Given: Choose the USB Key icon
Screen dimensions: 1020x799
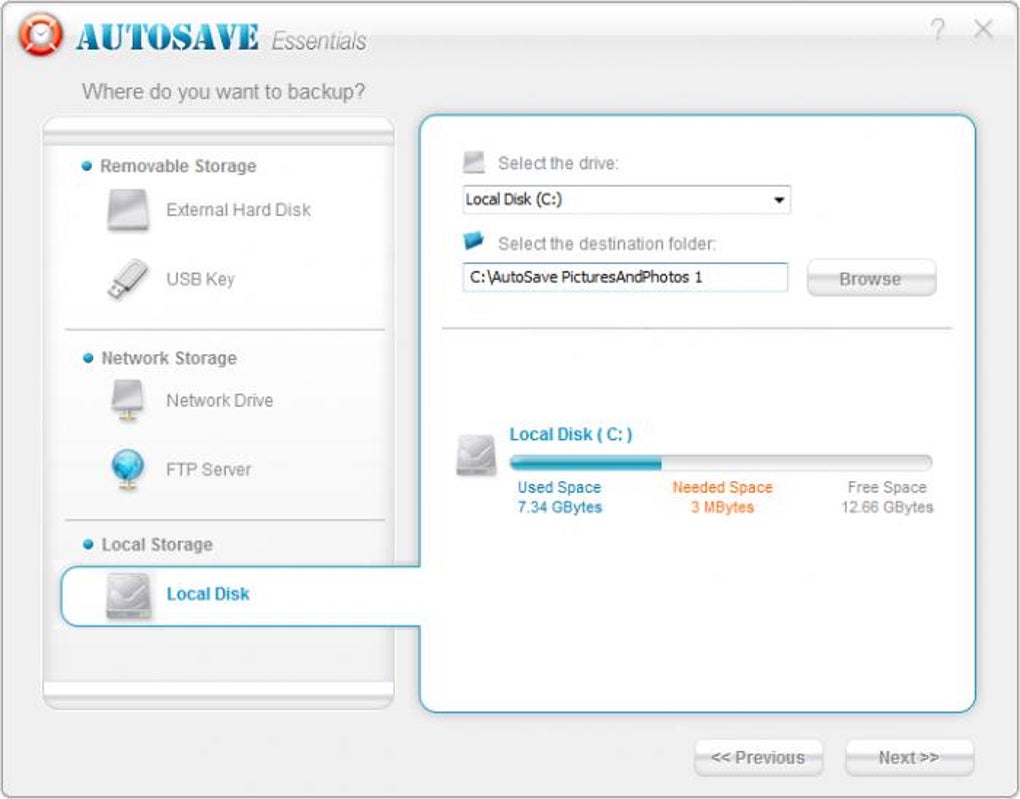Looking at the screenshot, I should pos(128,279).
